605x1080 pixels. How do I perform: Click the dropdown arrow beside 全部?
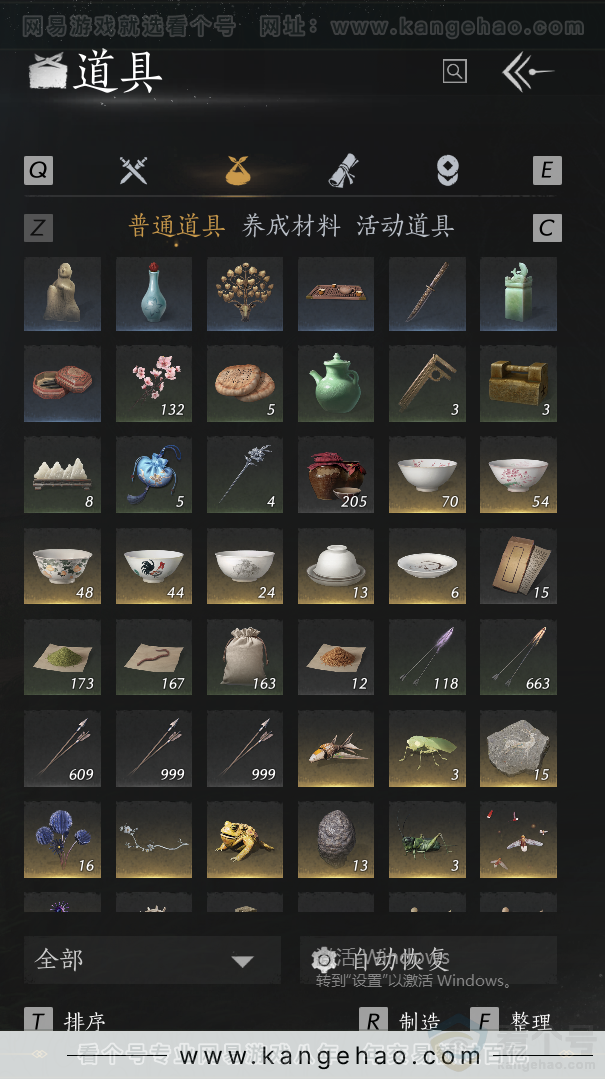point(243,960)
